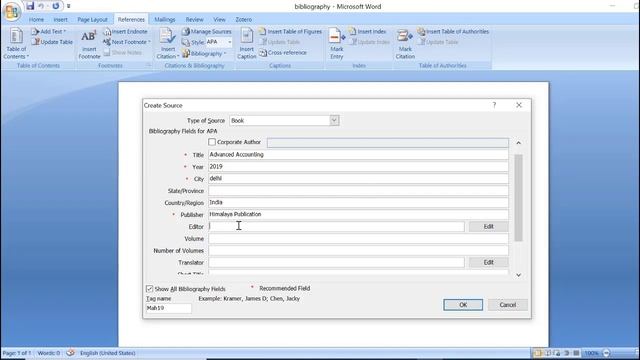Open the Home tab
Viewport: 640px width, 360px height.
[36, 19]
